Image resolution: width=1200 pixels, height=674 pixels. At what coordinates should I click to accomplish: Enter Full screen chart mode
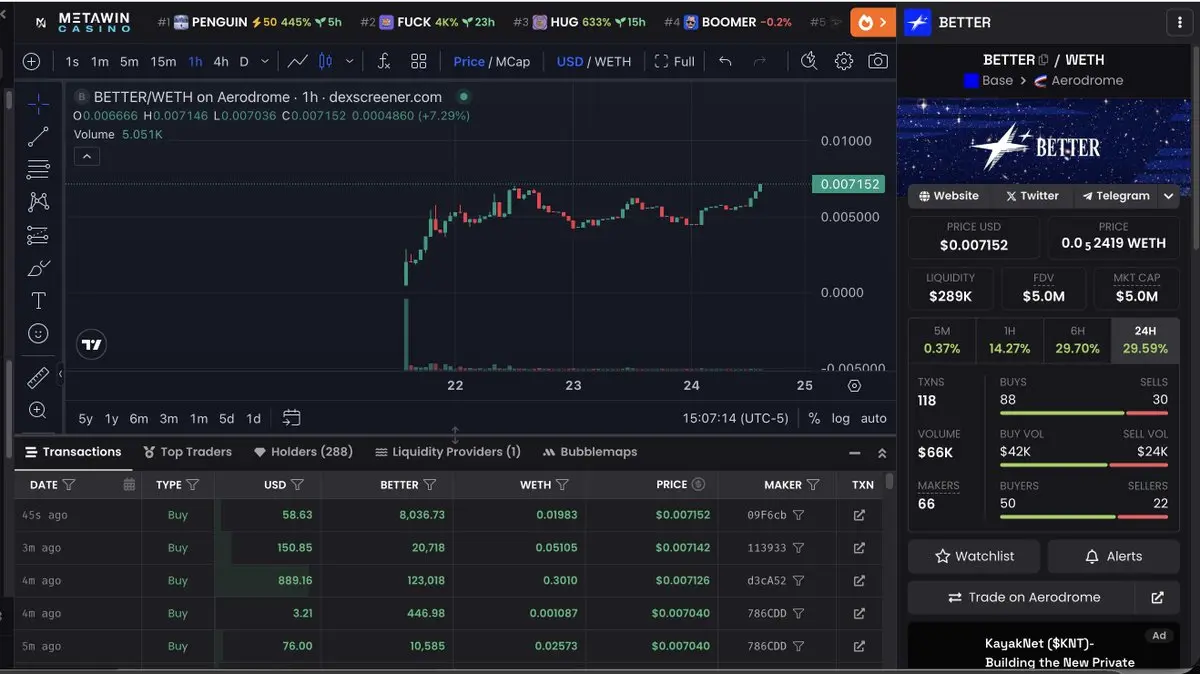click(675, 61)
